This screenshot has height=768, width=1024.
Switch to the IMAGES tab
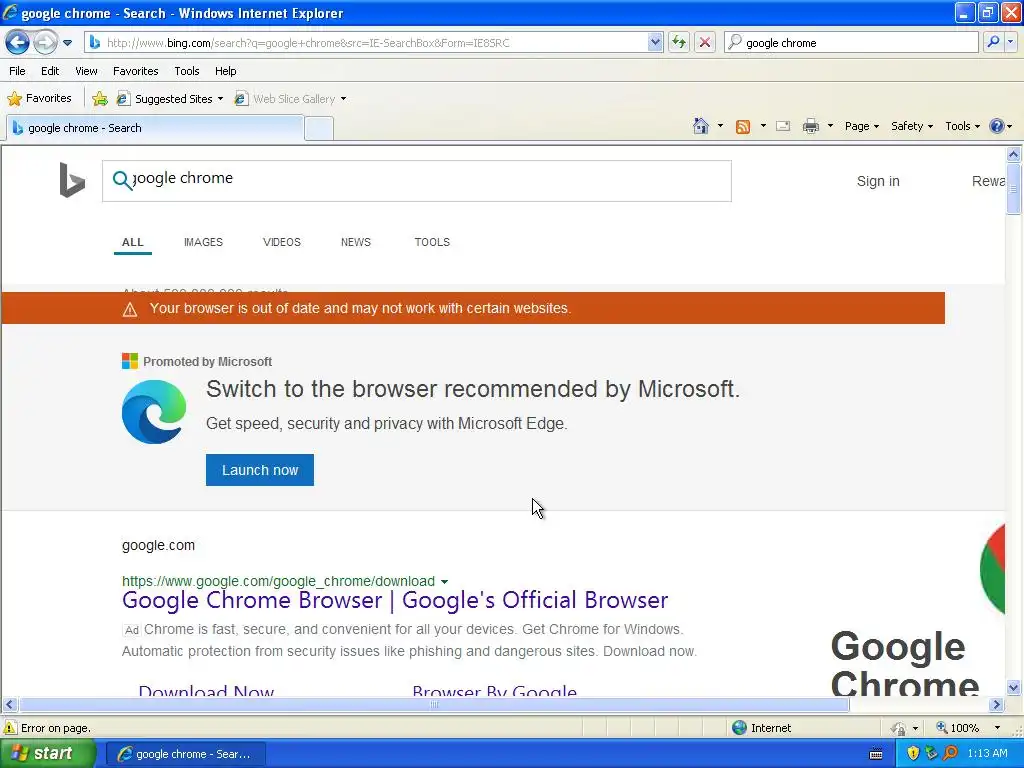(x=203, y=242)
